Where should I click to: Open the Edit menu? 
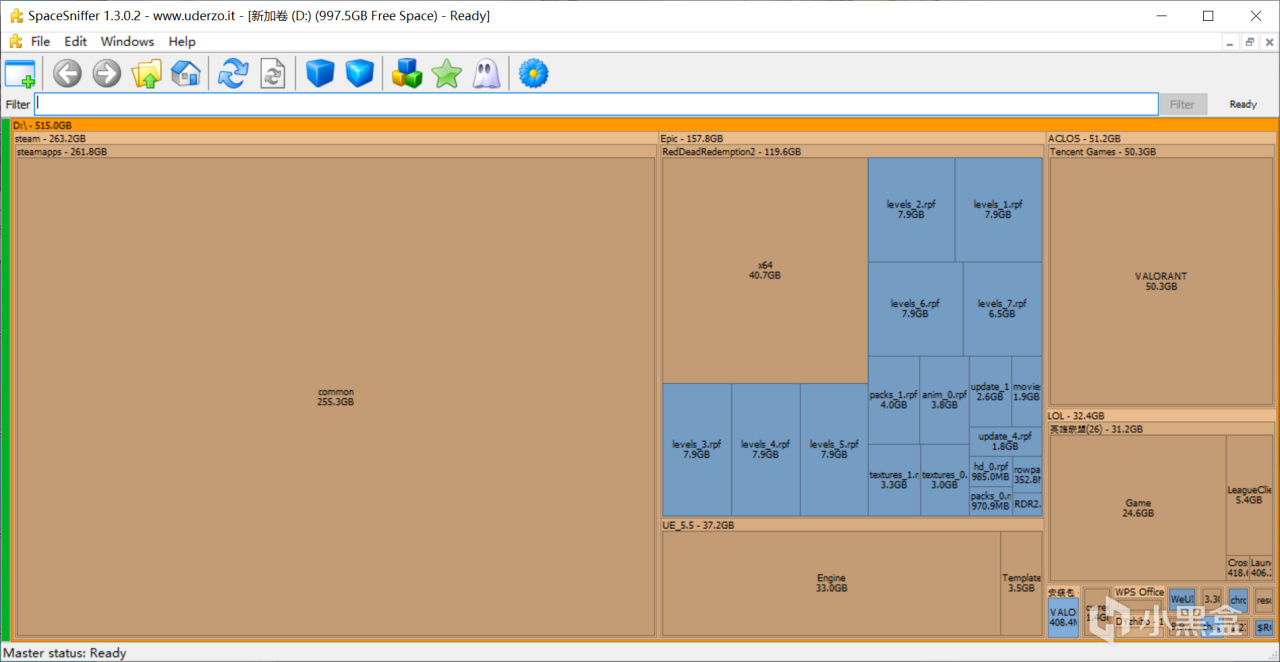75,41
